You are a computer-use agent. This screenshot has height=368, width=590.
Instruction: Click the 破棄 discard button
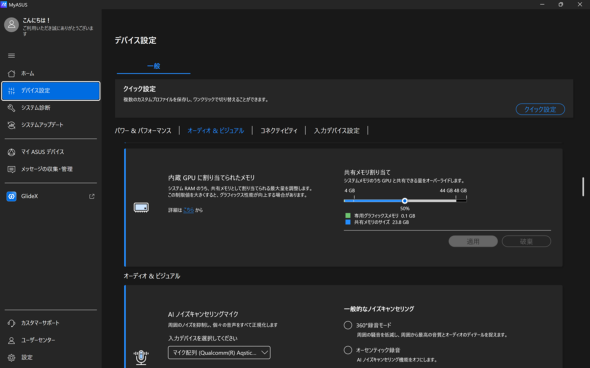(526, 242)
